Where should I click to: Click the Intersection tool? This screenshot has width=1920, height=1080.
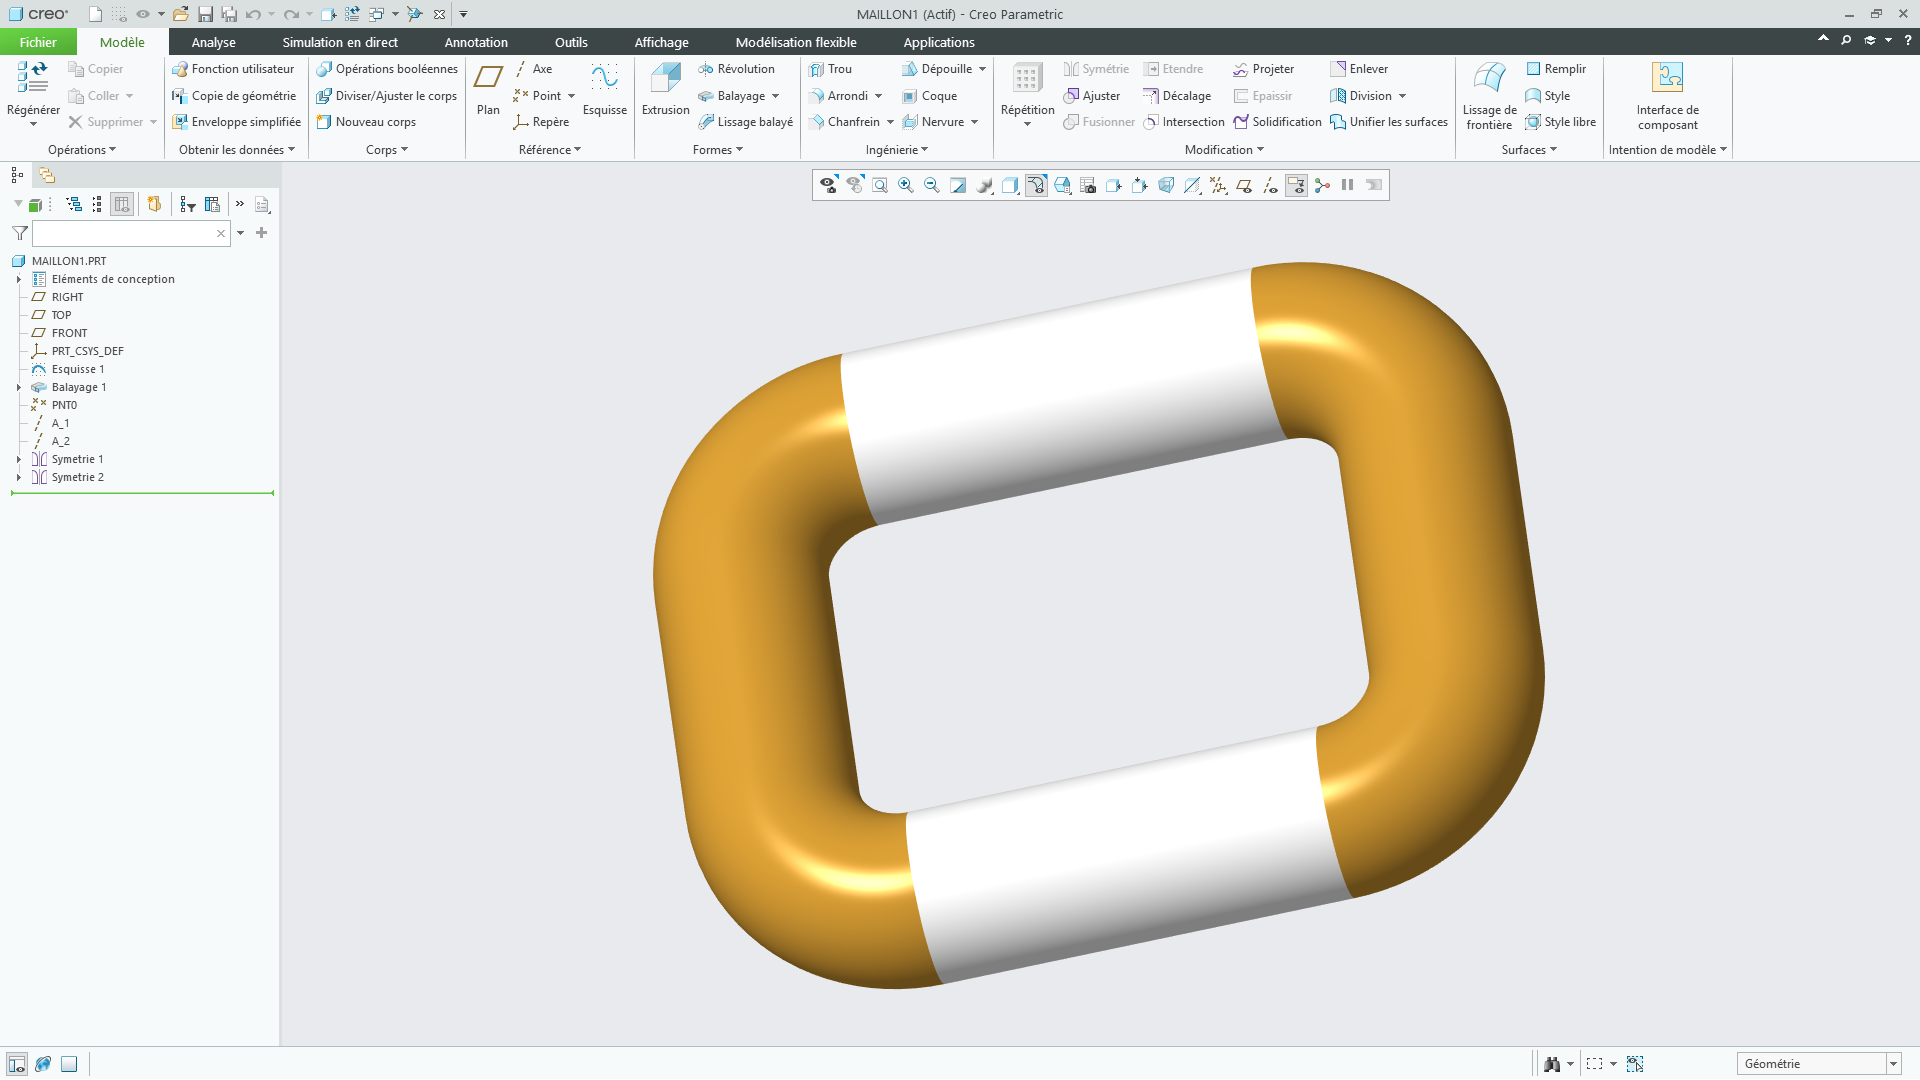1184,122
